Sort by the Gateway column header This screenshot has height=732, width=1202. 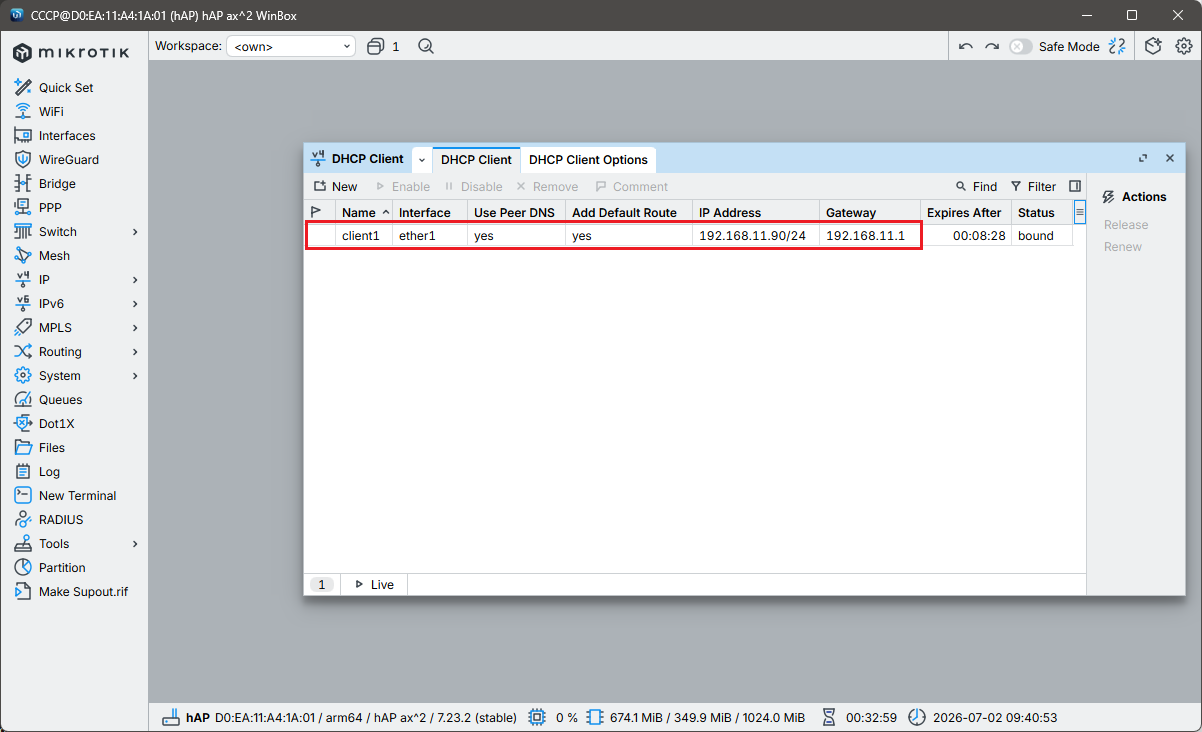click(870, 212)
